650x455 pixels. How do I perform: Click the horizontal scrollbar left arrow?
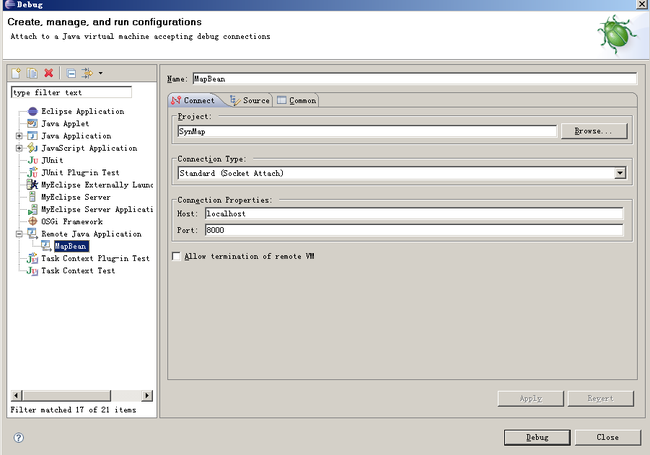point(16,395)
